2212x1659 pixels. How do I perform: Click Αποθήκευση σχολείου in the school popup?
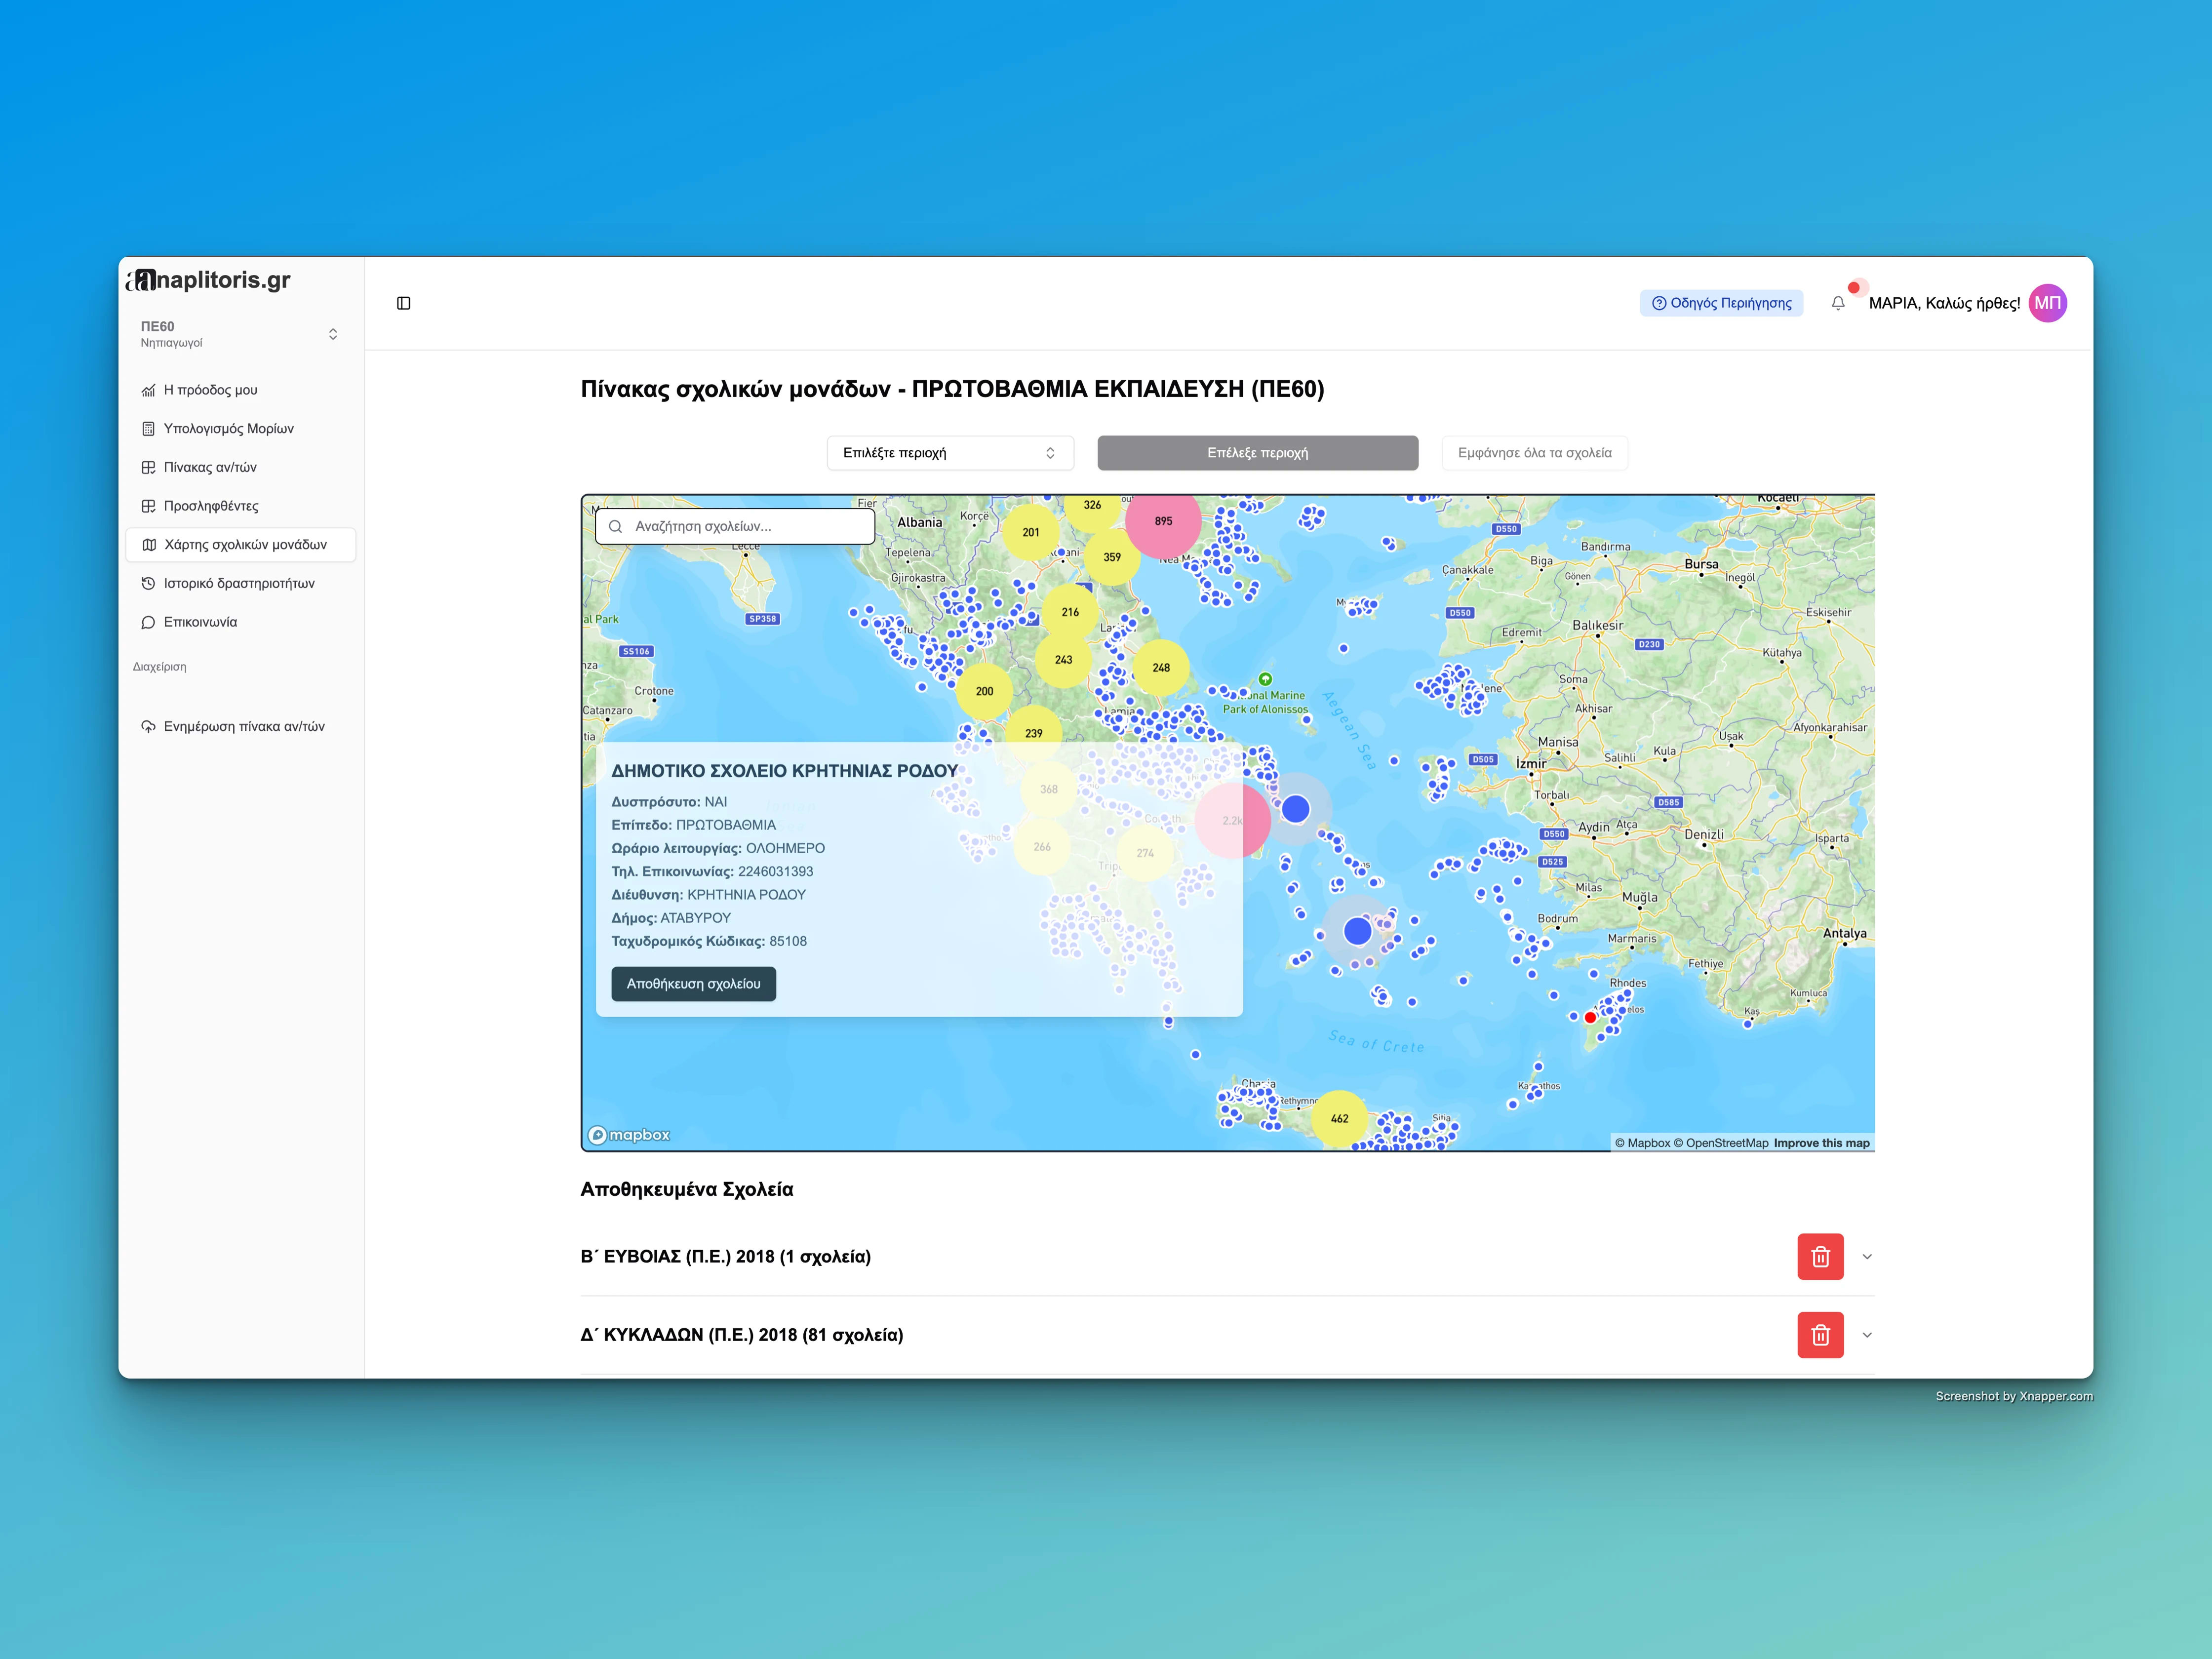(693, 984)
